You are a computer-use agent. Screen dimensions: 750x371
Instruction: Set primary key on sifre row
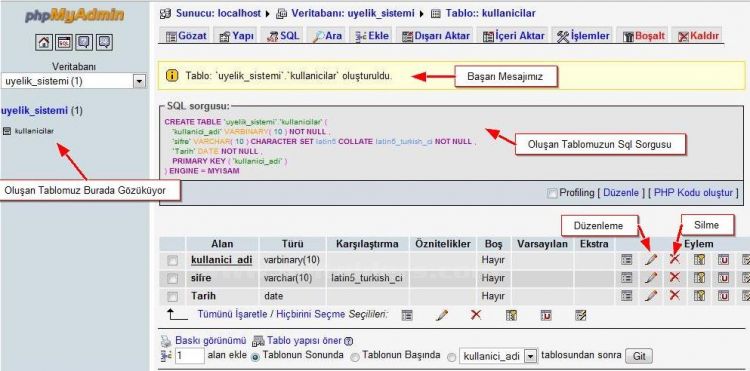699,277
